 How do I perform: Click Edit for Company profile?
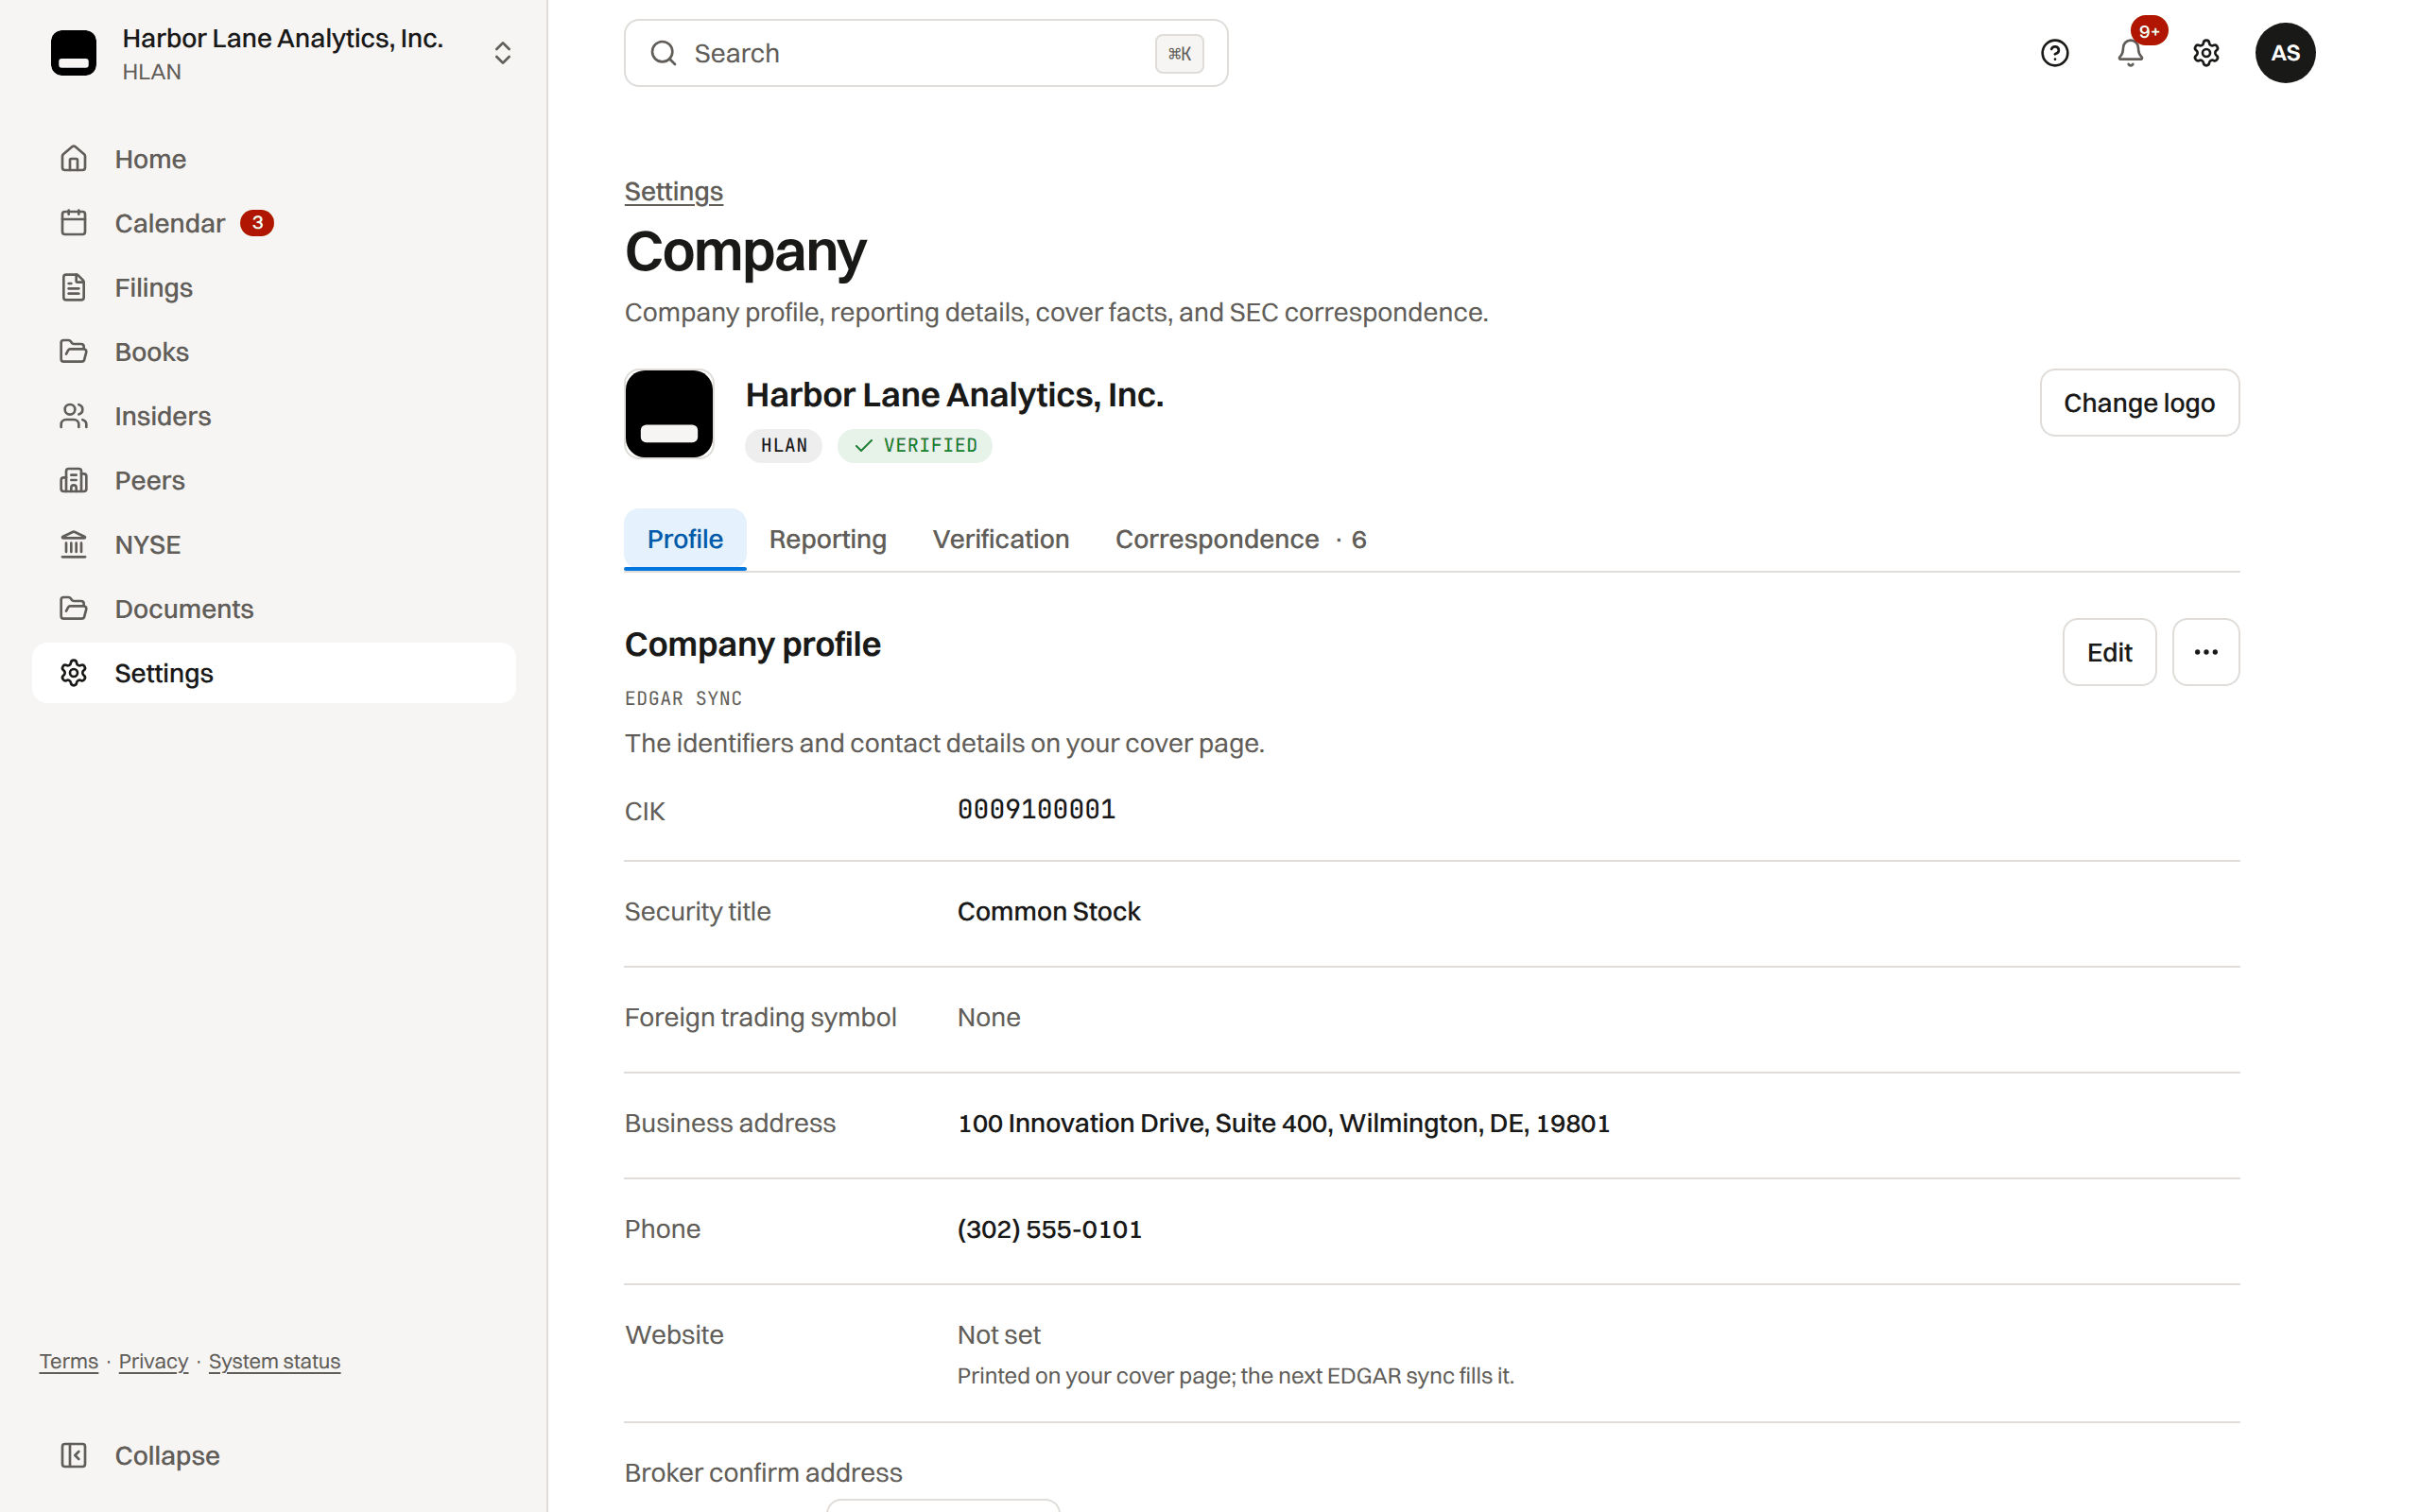pyautogui.click(x=2109, y=652)
